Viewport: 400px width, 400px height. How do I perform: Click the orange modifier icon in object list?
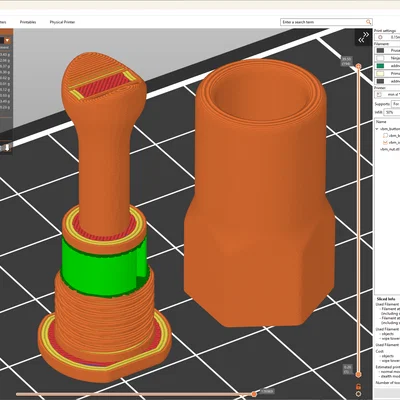pos(385,142)
